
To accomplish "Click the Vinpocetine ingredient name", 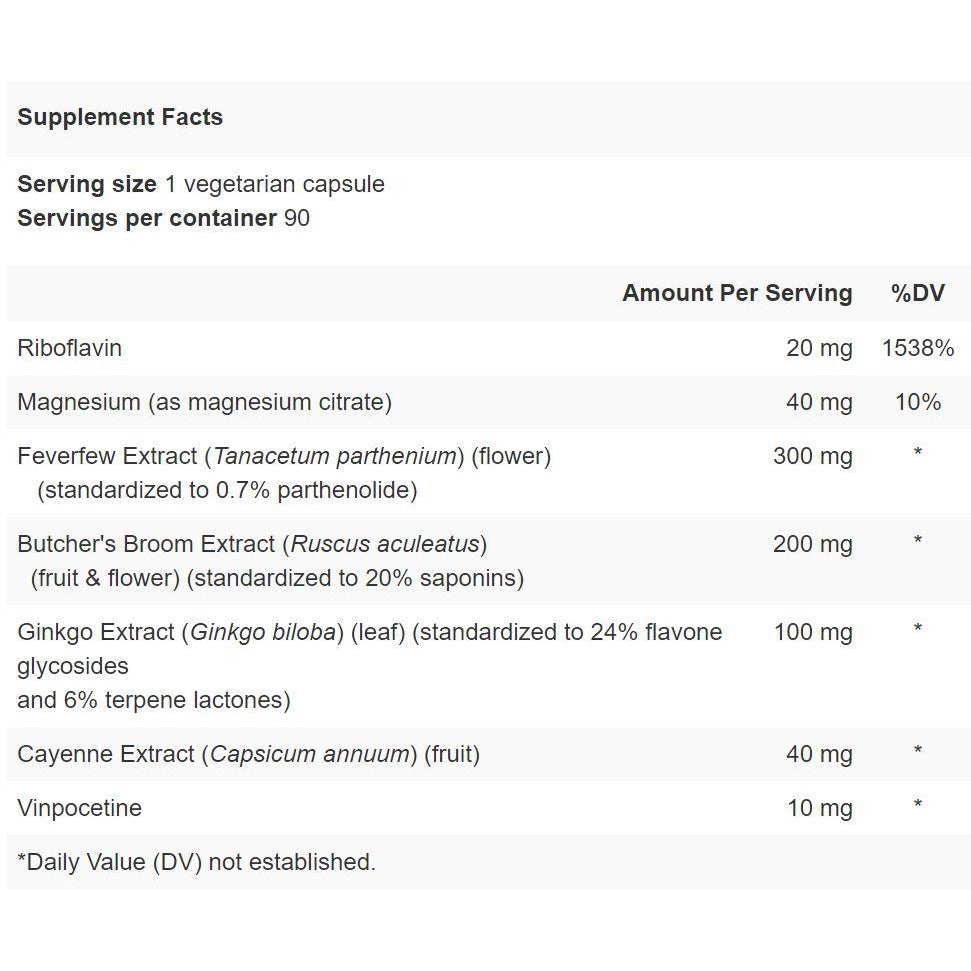I will [79, 808].
